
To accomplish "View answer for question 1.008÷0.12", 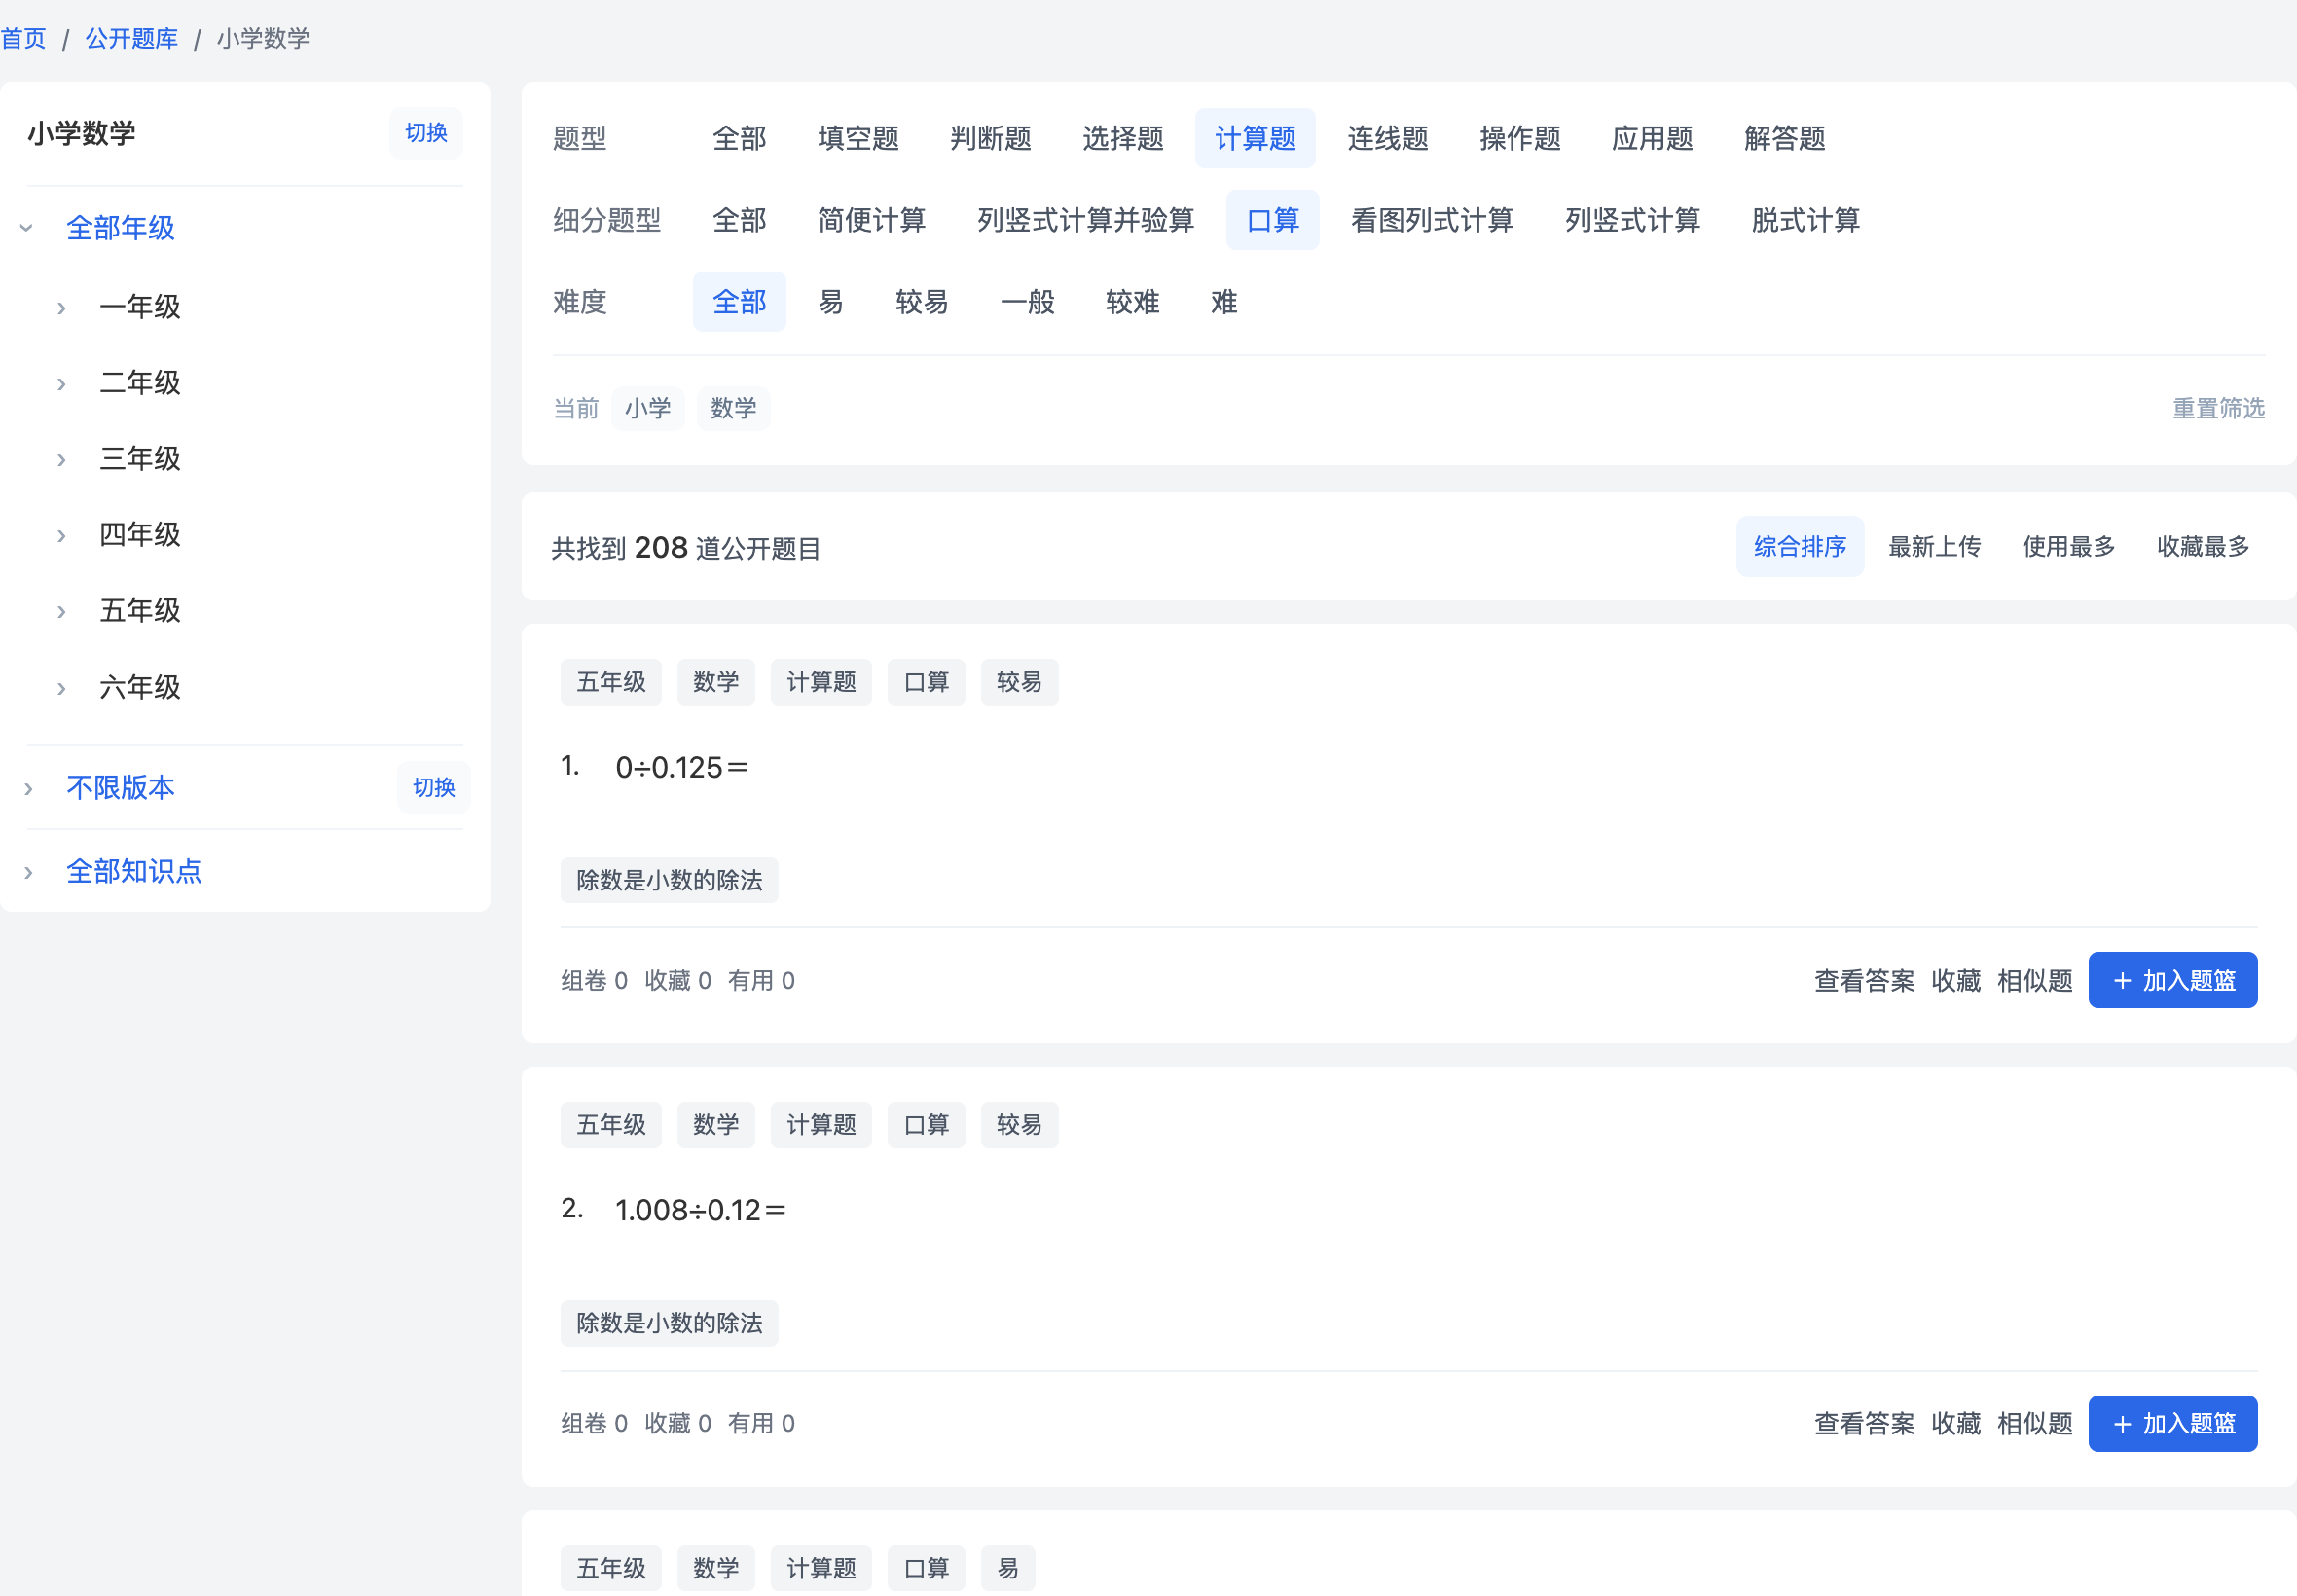I will [x=1864, y=1424].
